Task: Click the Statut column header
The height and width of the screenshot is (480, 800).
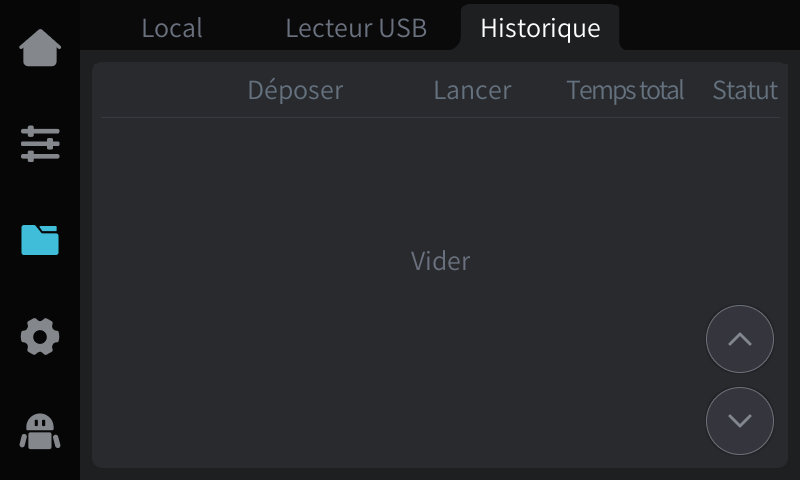Action: pos(745,90)
